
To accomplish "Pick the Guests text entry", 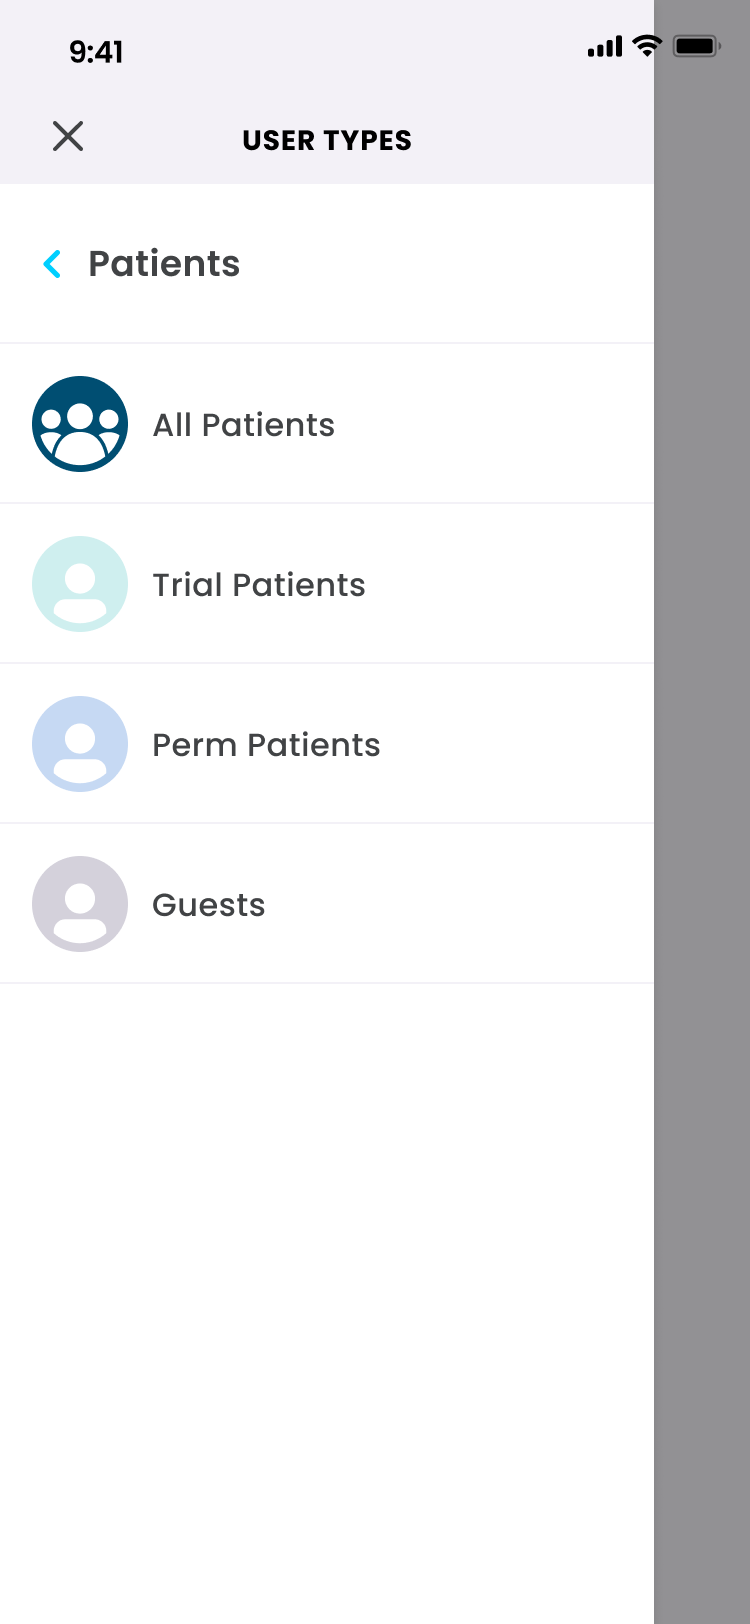I will point(209,905).
